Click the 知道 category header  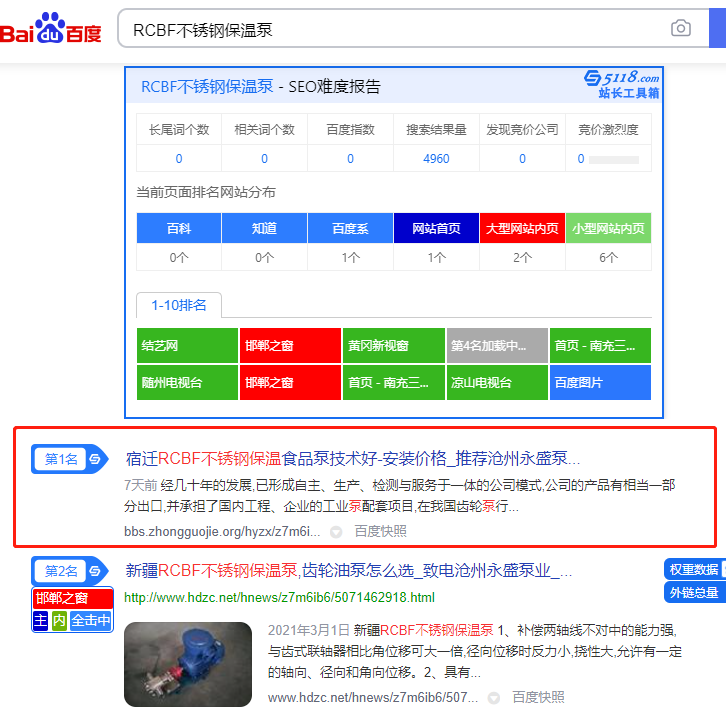click(x=264, y=228)
